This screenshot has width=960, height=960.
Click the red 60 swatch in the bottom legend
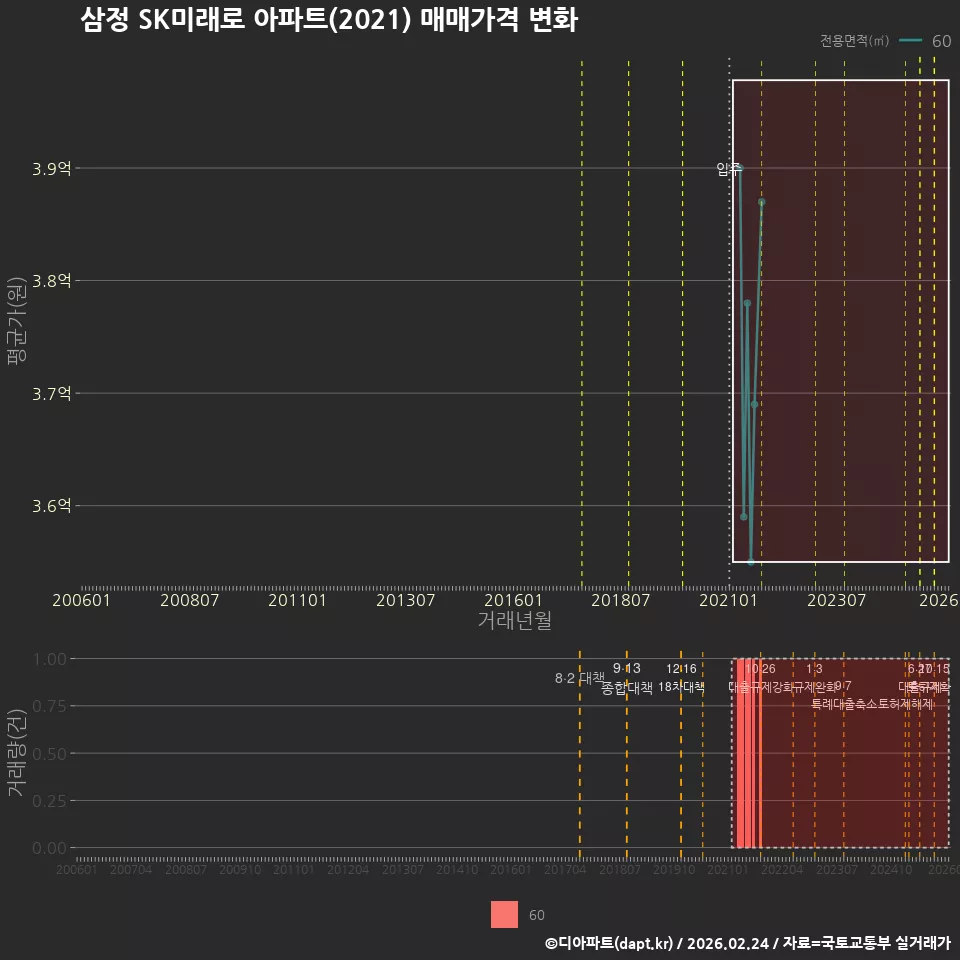coord(504,914)
